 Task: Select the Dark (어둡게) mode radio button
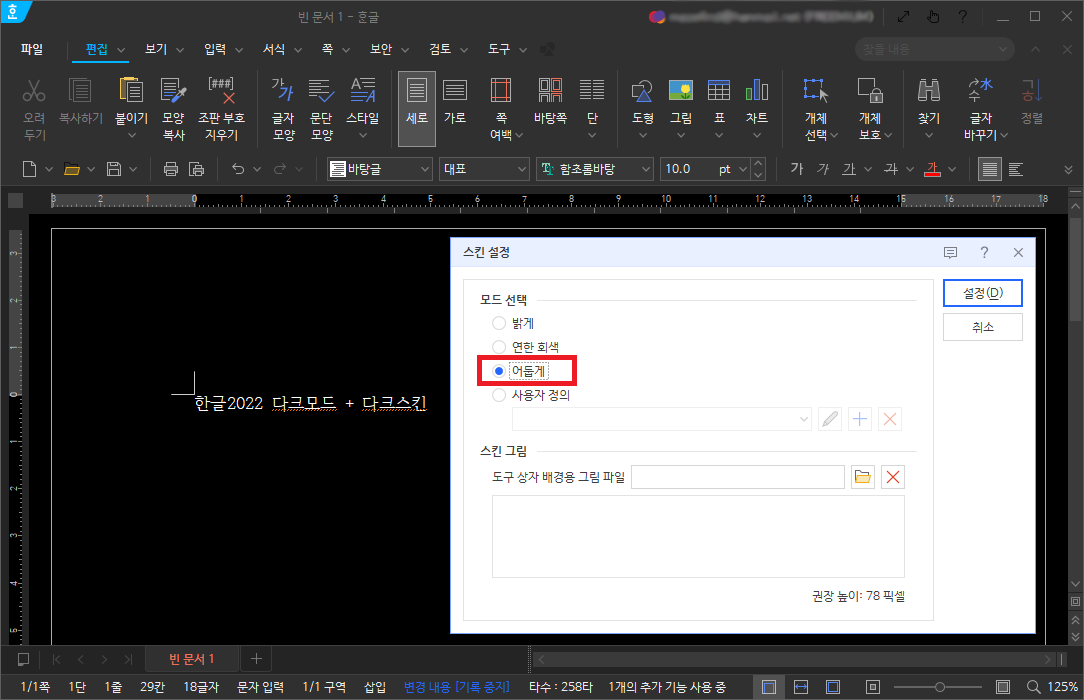[x=498, y=371]
